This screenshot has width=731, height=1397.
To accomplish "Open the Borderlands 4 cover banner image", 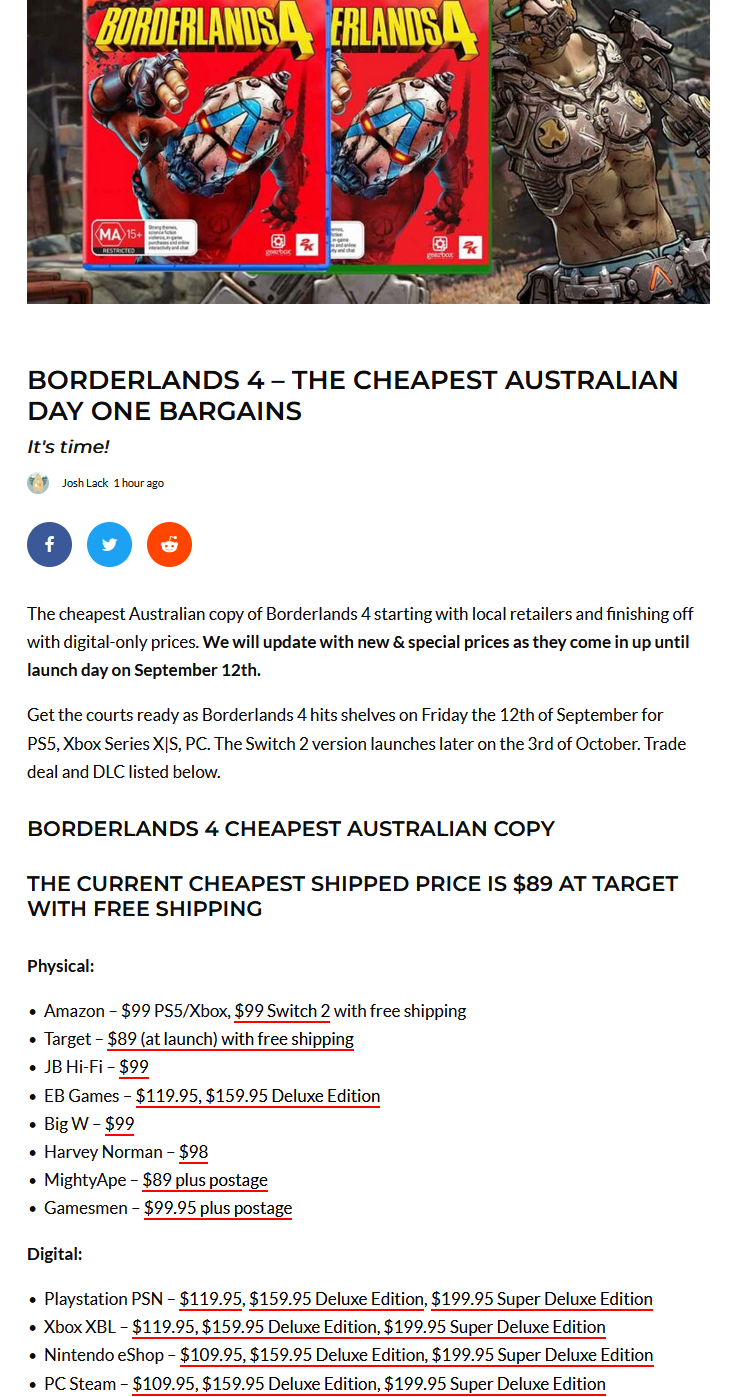I will pyautogui.click(x=368, y=151).
